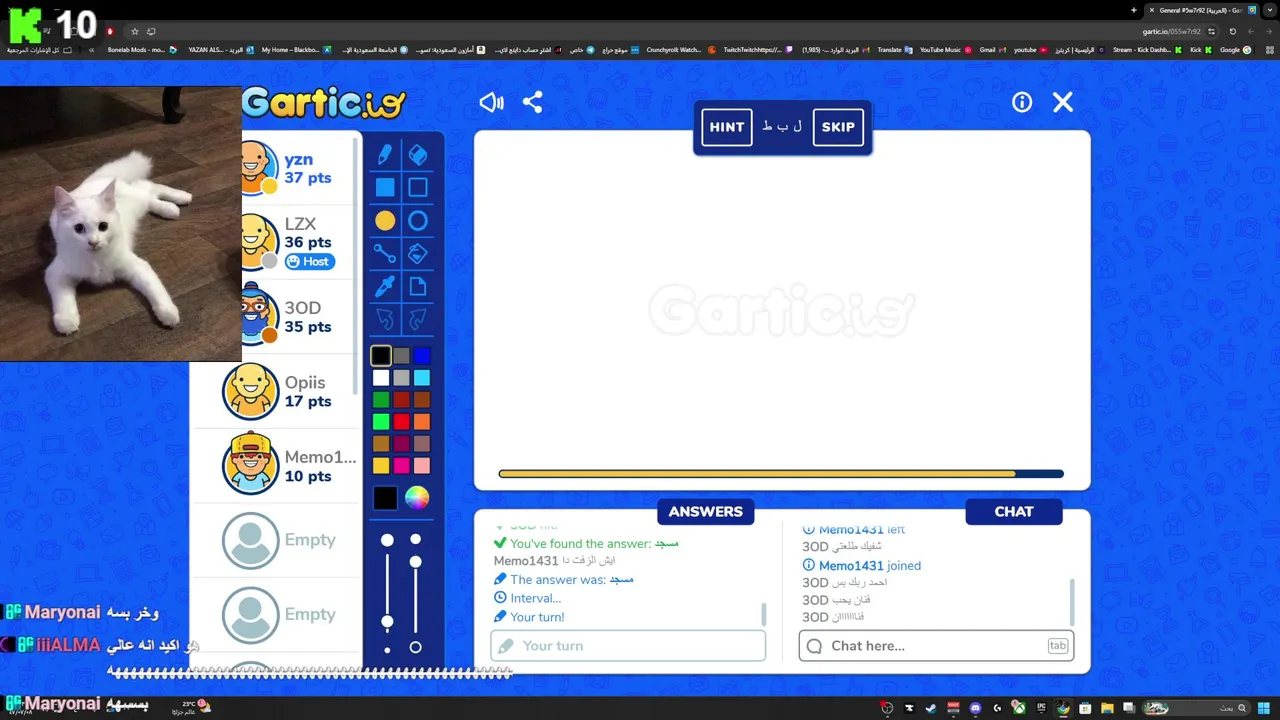
Task: Select the paint bucket fill tool
Action: point(418,253)
